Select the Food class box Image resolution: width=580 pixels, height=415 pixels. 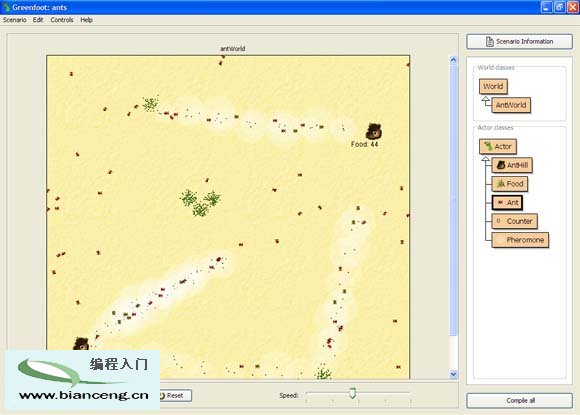tap(510, 184)
